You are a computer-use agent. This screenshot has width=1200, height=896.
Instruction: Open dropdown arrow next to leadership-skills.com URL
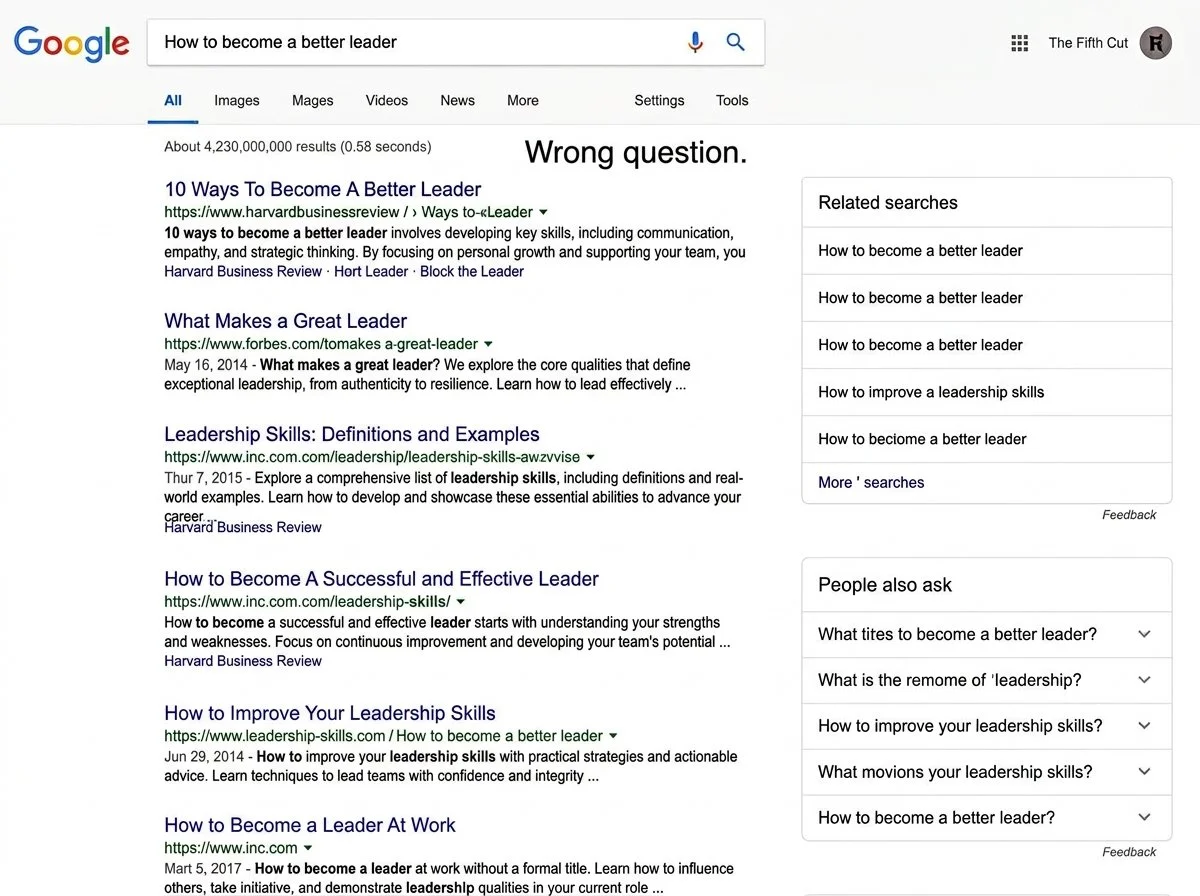point(613,736)
